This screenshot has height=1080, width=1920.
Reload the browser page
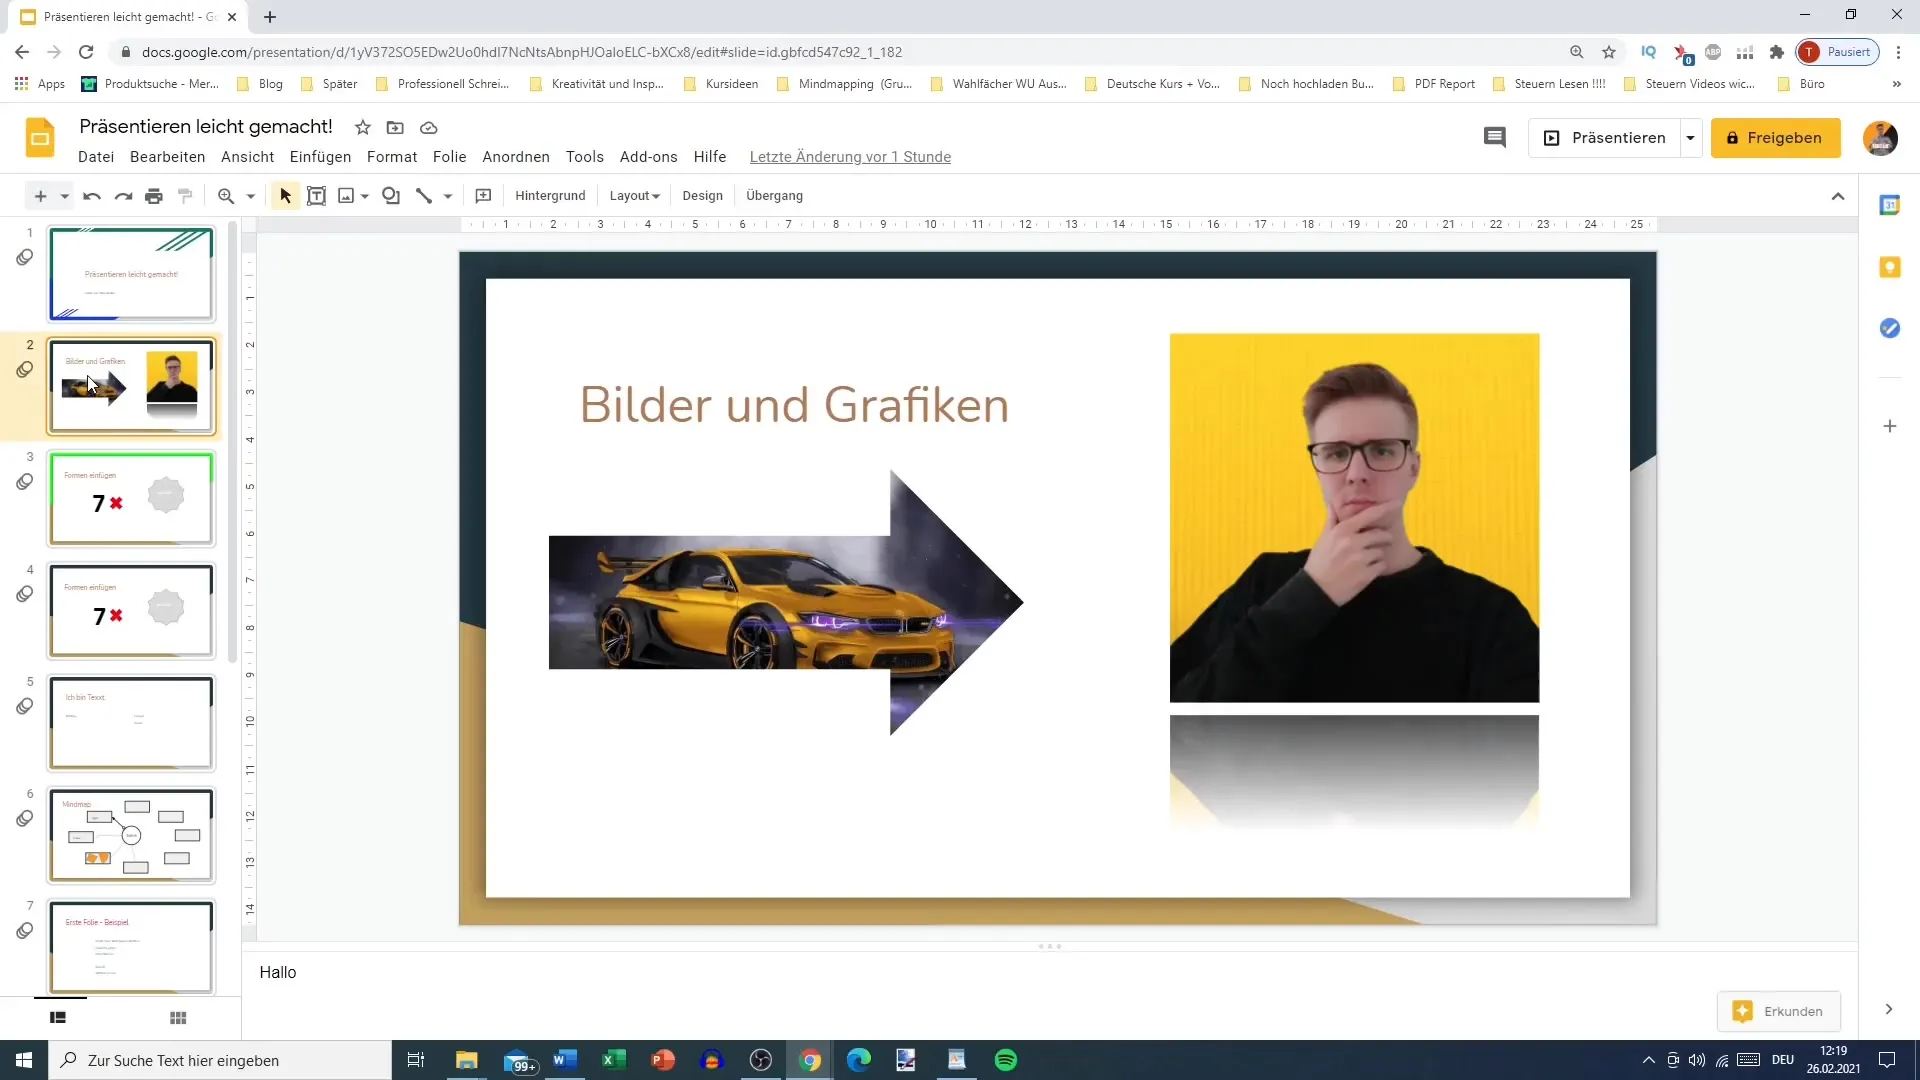[x=86, y=52]
